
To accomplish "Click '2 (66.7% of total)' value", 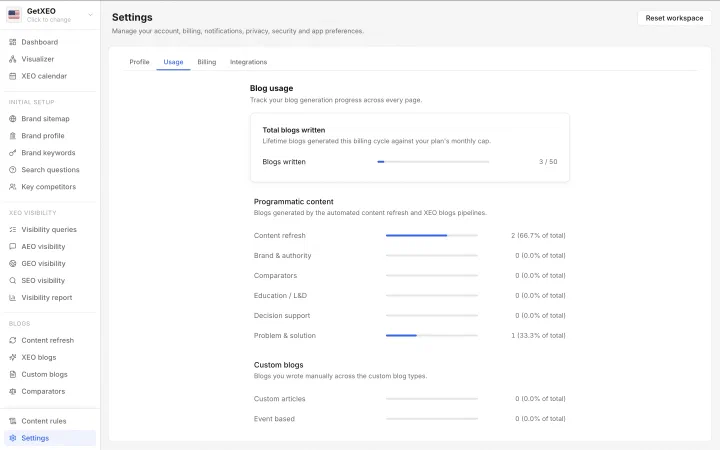I will [538, 235].
